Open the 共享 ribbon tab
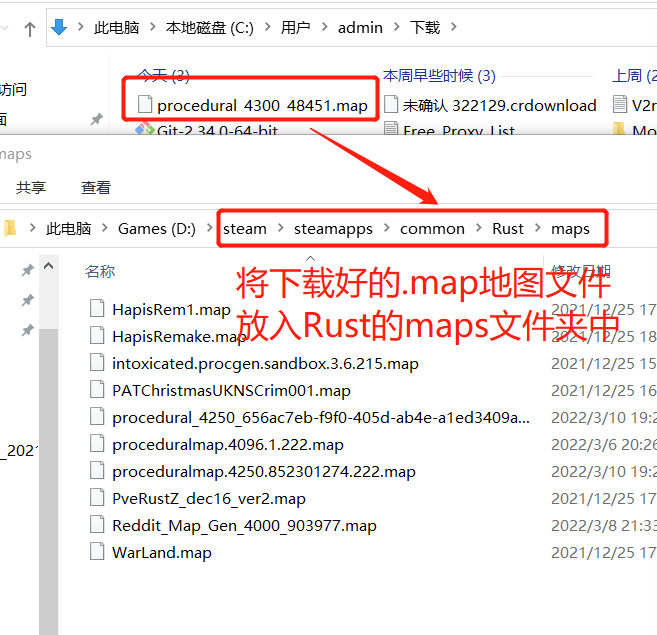This screenshot has width=657, height=635. click(x=31, y=187)
